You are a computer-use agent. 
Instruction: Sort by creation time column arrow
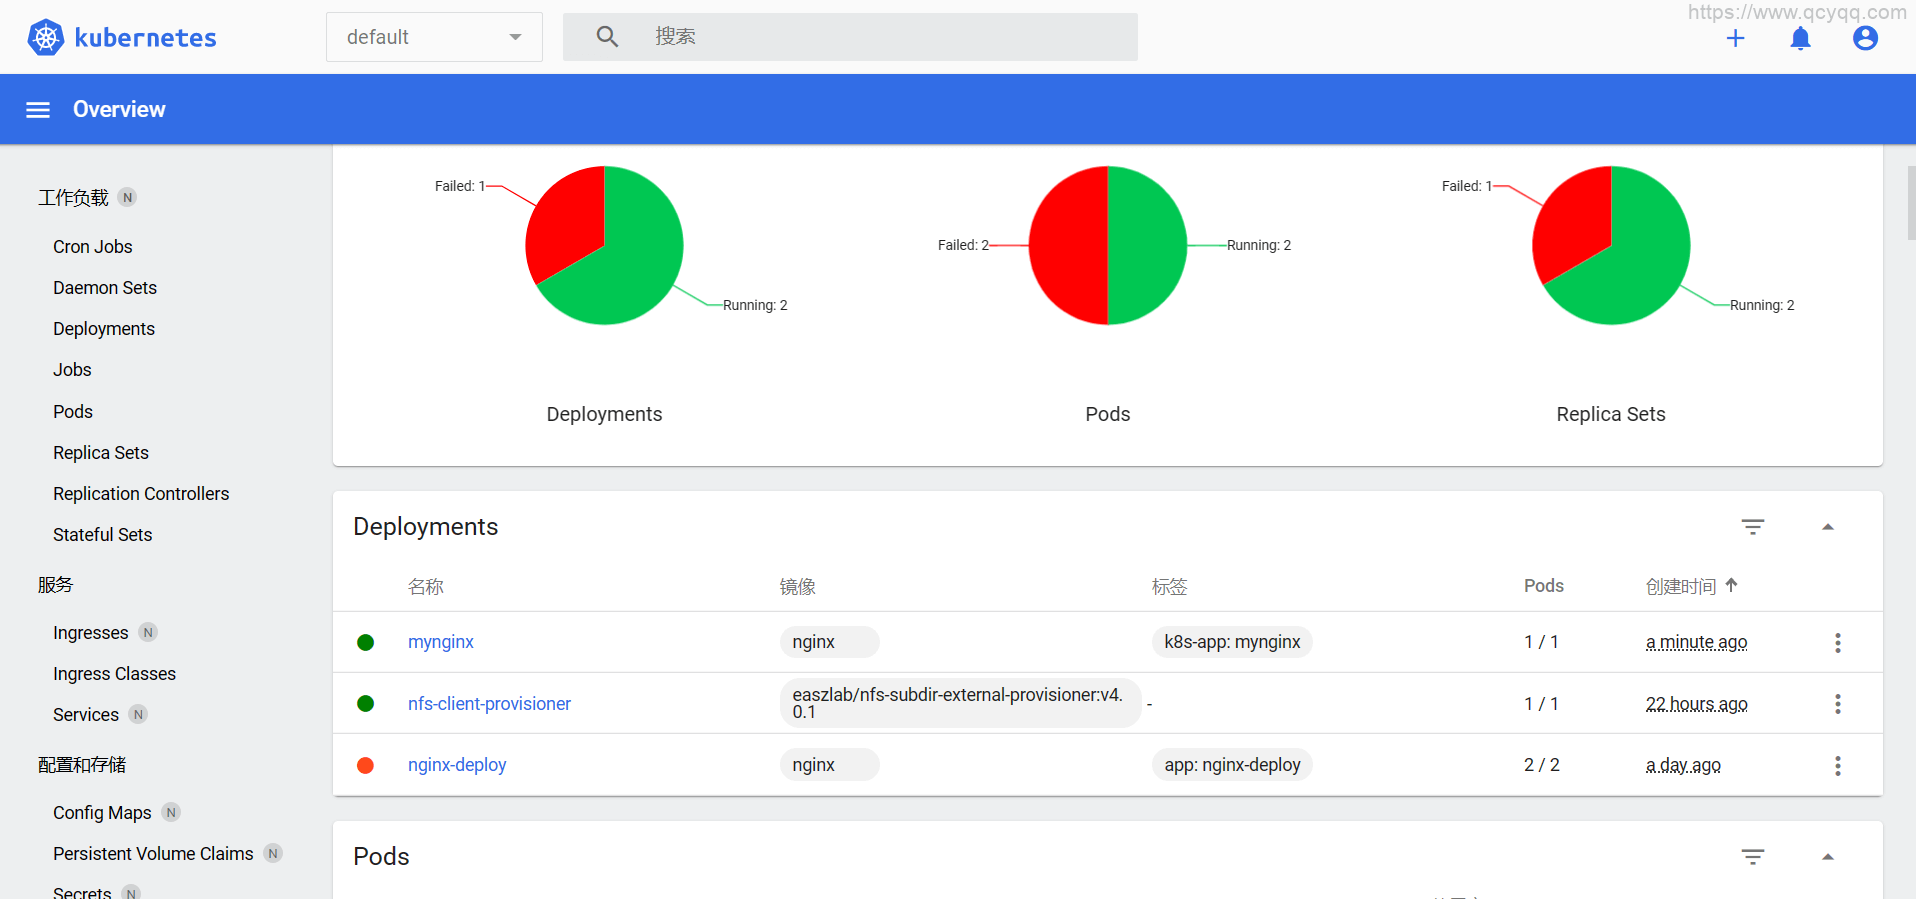(1731, 586)
